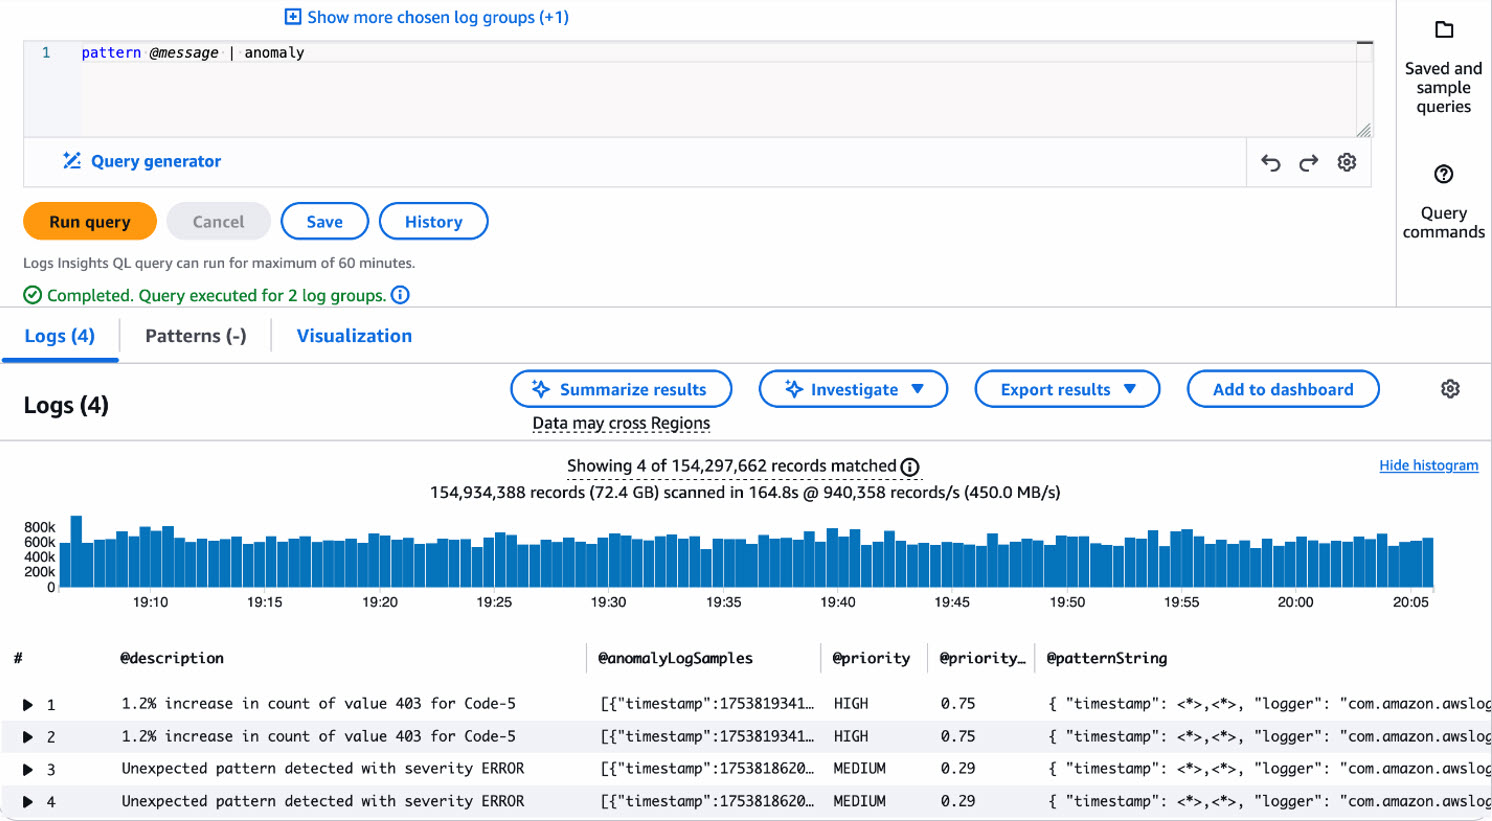Grab the query editor corner handle
Viewport: 1492px width, 821px height.
click(x=1363, y=130)
